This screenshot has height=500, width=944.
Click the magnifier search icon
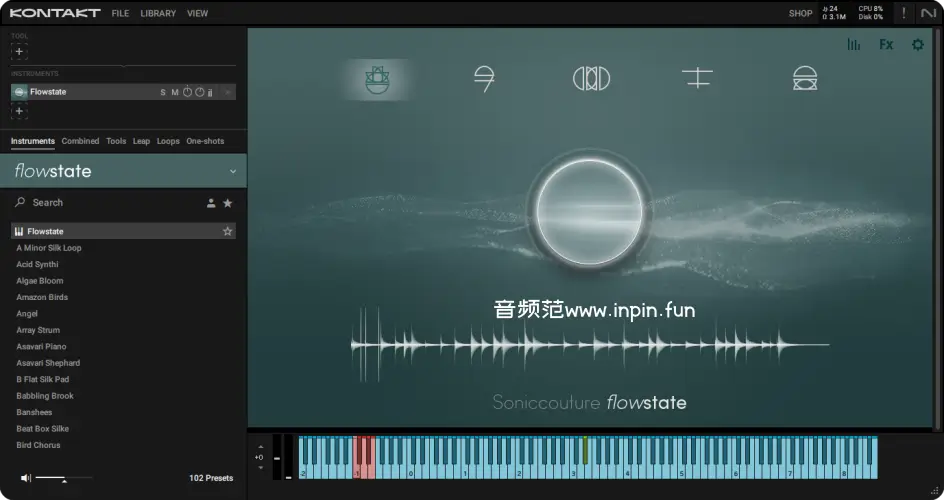point(20,202)
